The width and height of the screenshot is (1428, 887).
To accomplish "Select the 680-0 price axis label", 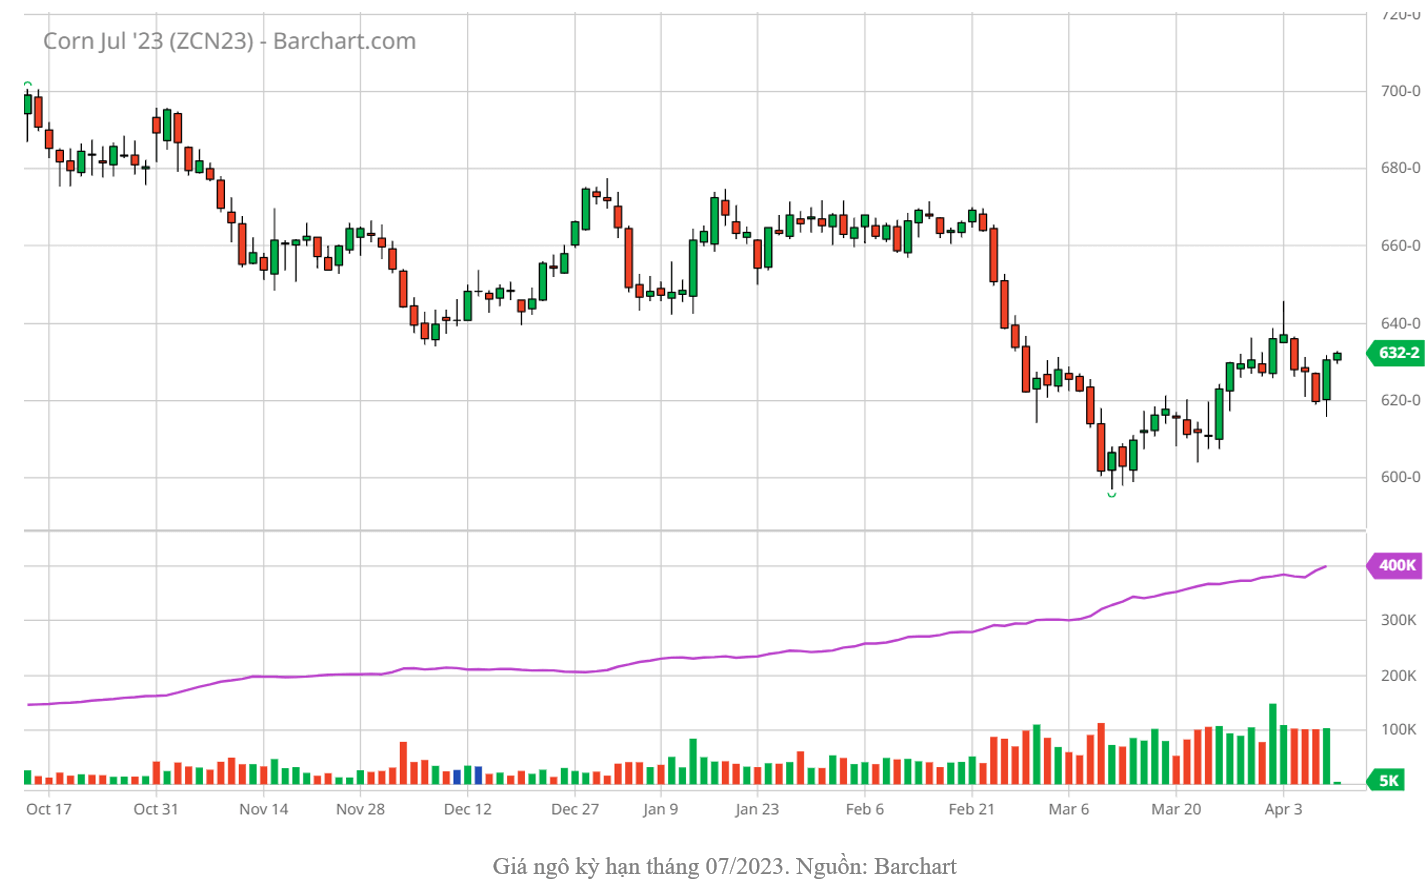I will pyautogui.click(x=1400, y=168).
